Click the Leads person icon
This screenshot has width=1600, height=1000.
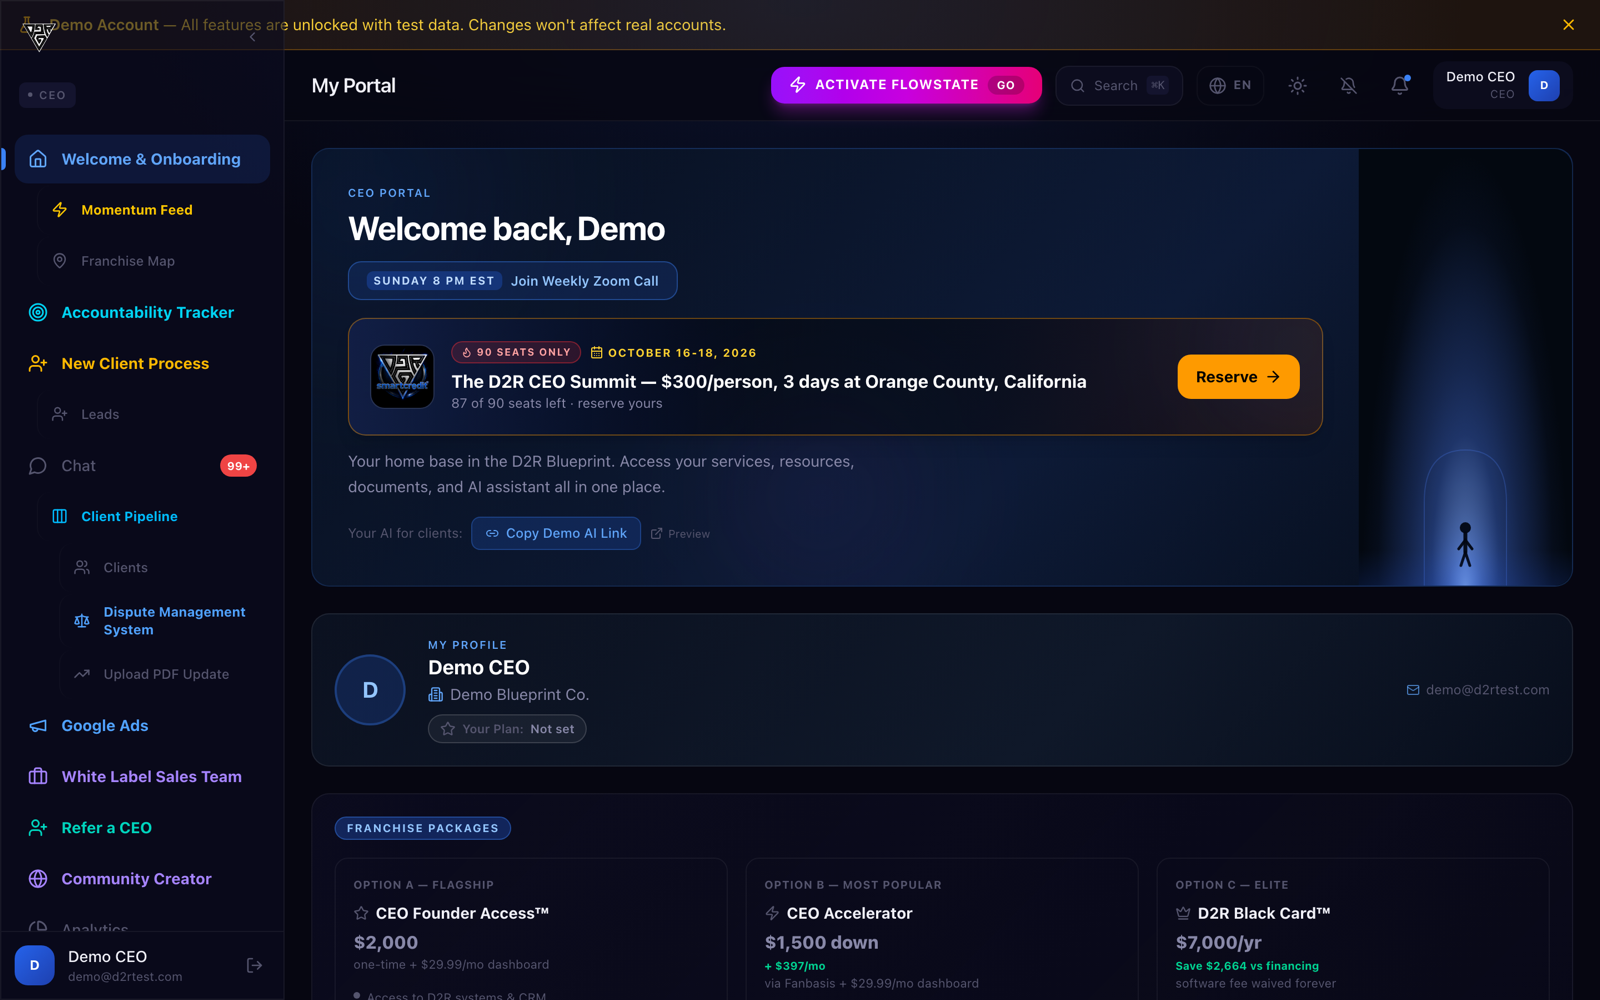(x=60, y=414)
